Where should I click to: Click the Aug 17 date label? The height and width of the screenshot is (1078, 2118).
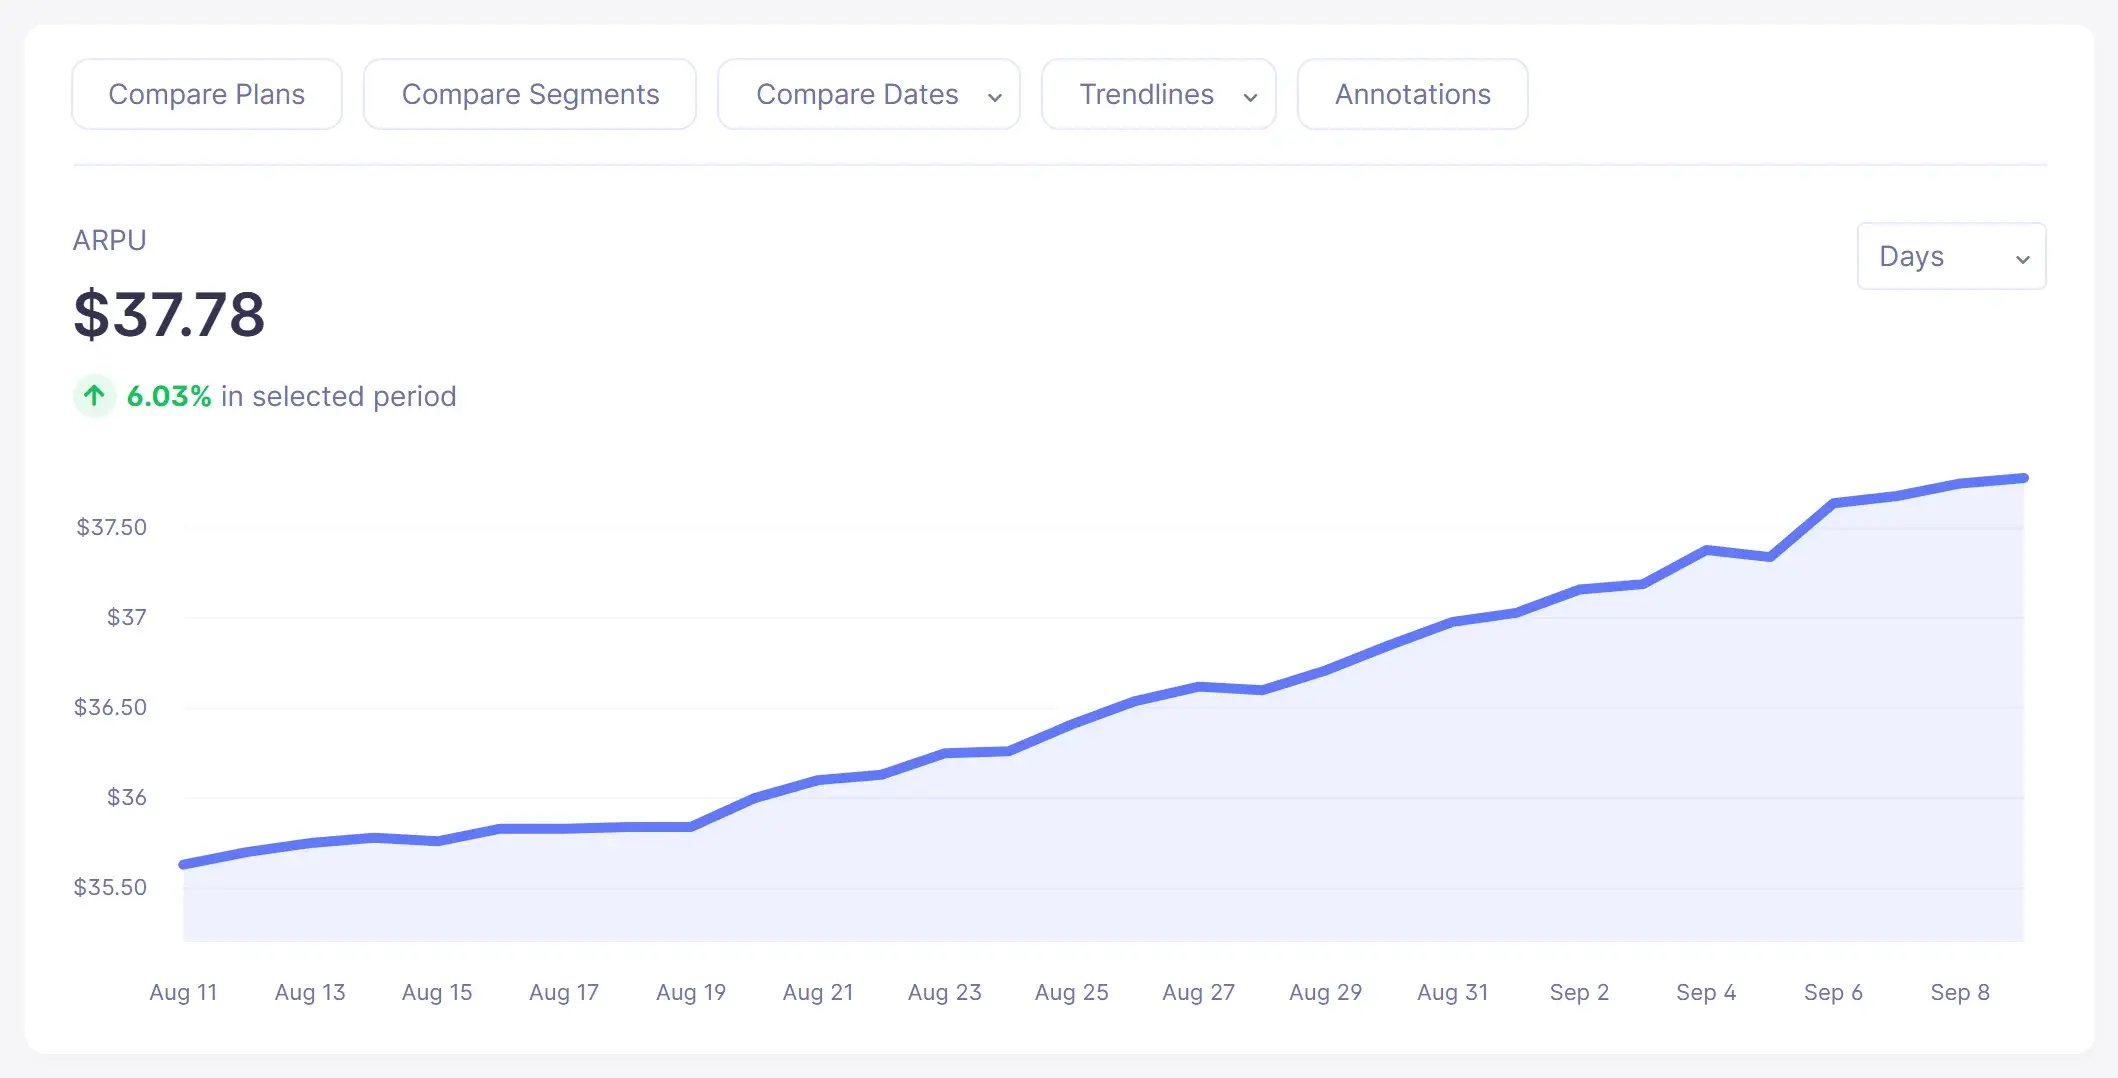[564, 992]
